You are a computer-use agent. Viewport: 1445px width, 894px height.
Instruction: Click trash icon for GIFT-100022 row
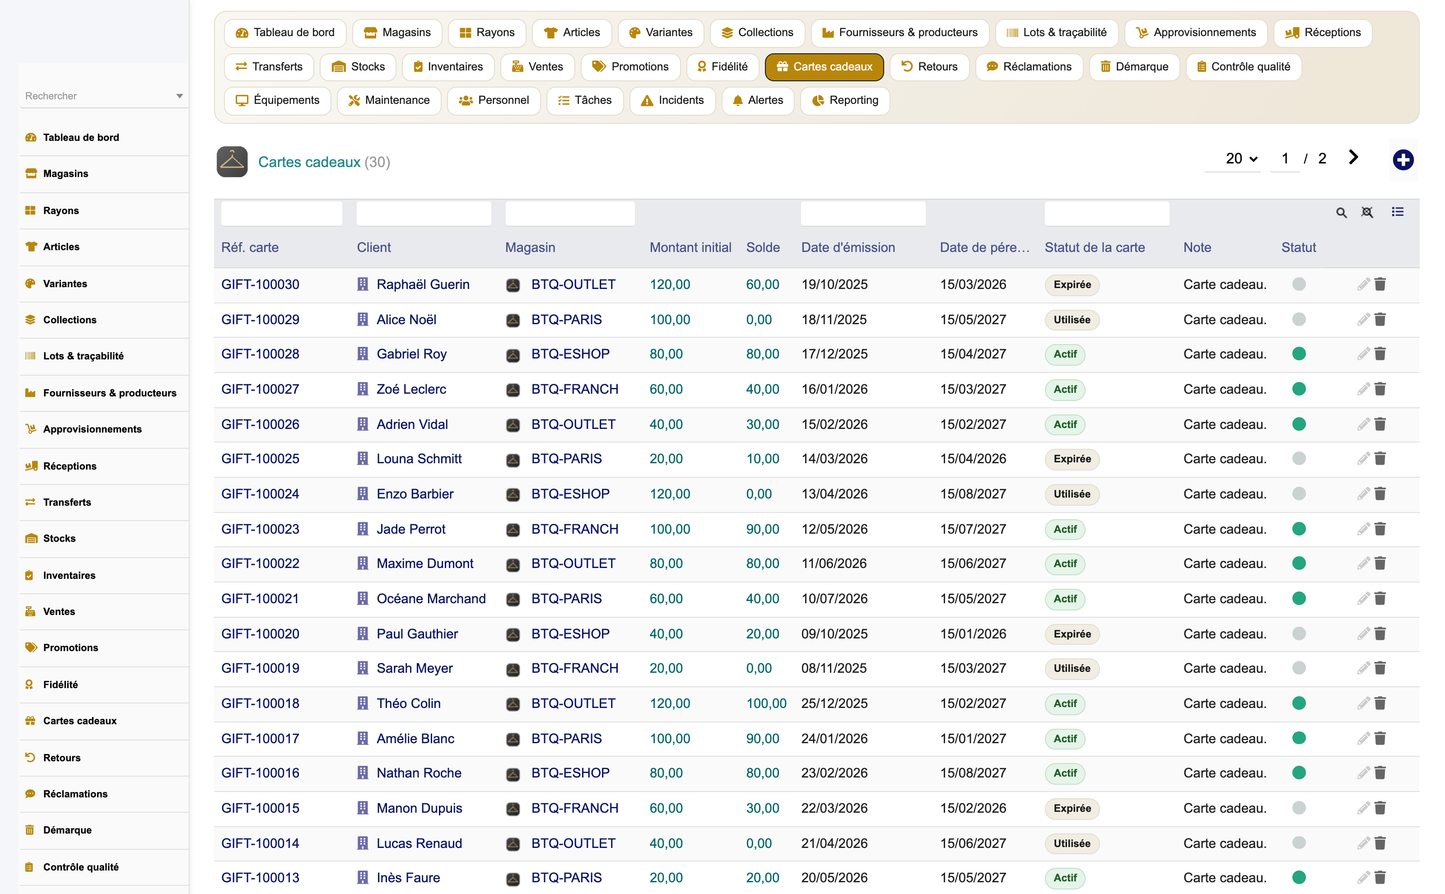(1380, 563)
